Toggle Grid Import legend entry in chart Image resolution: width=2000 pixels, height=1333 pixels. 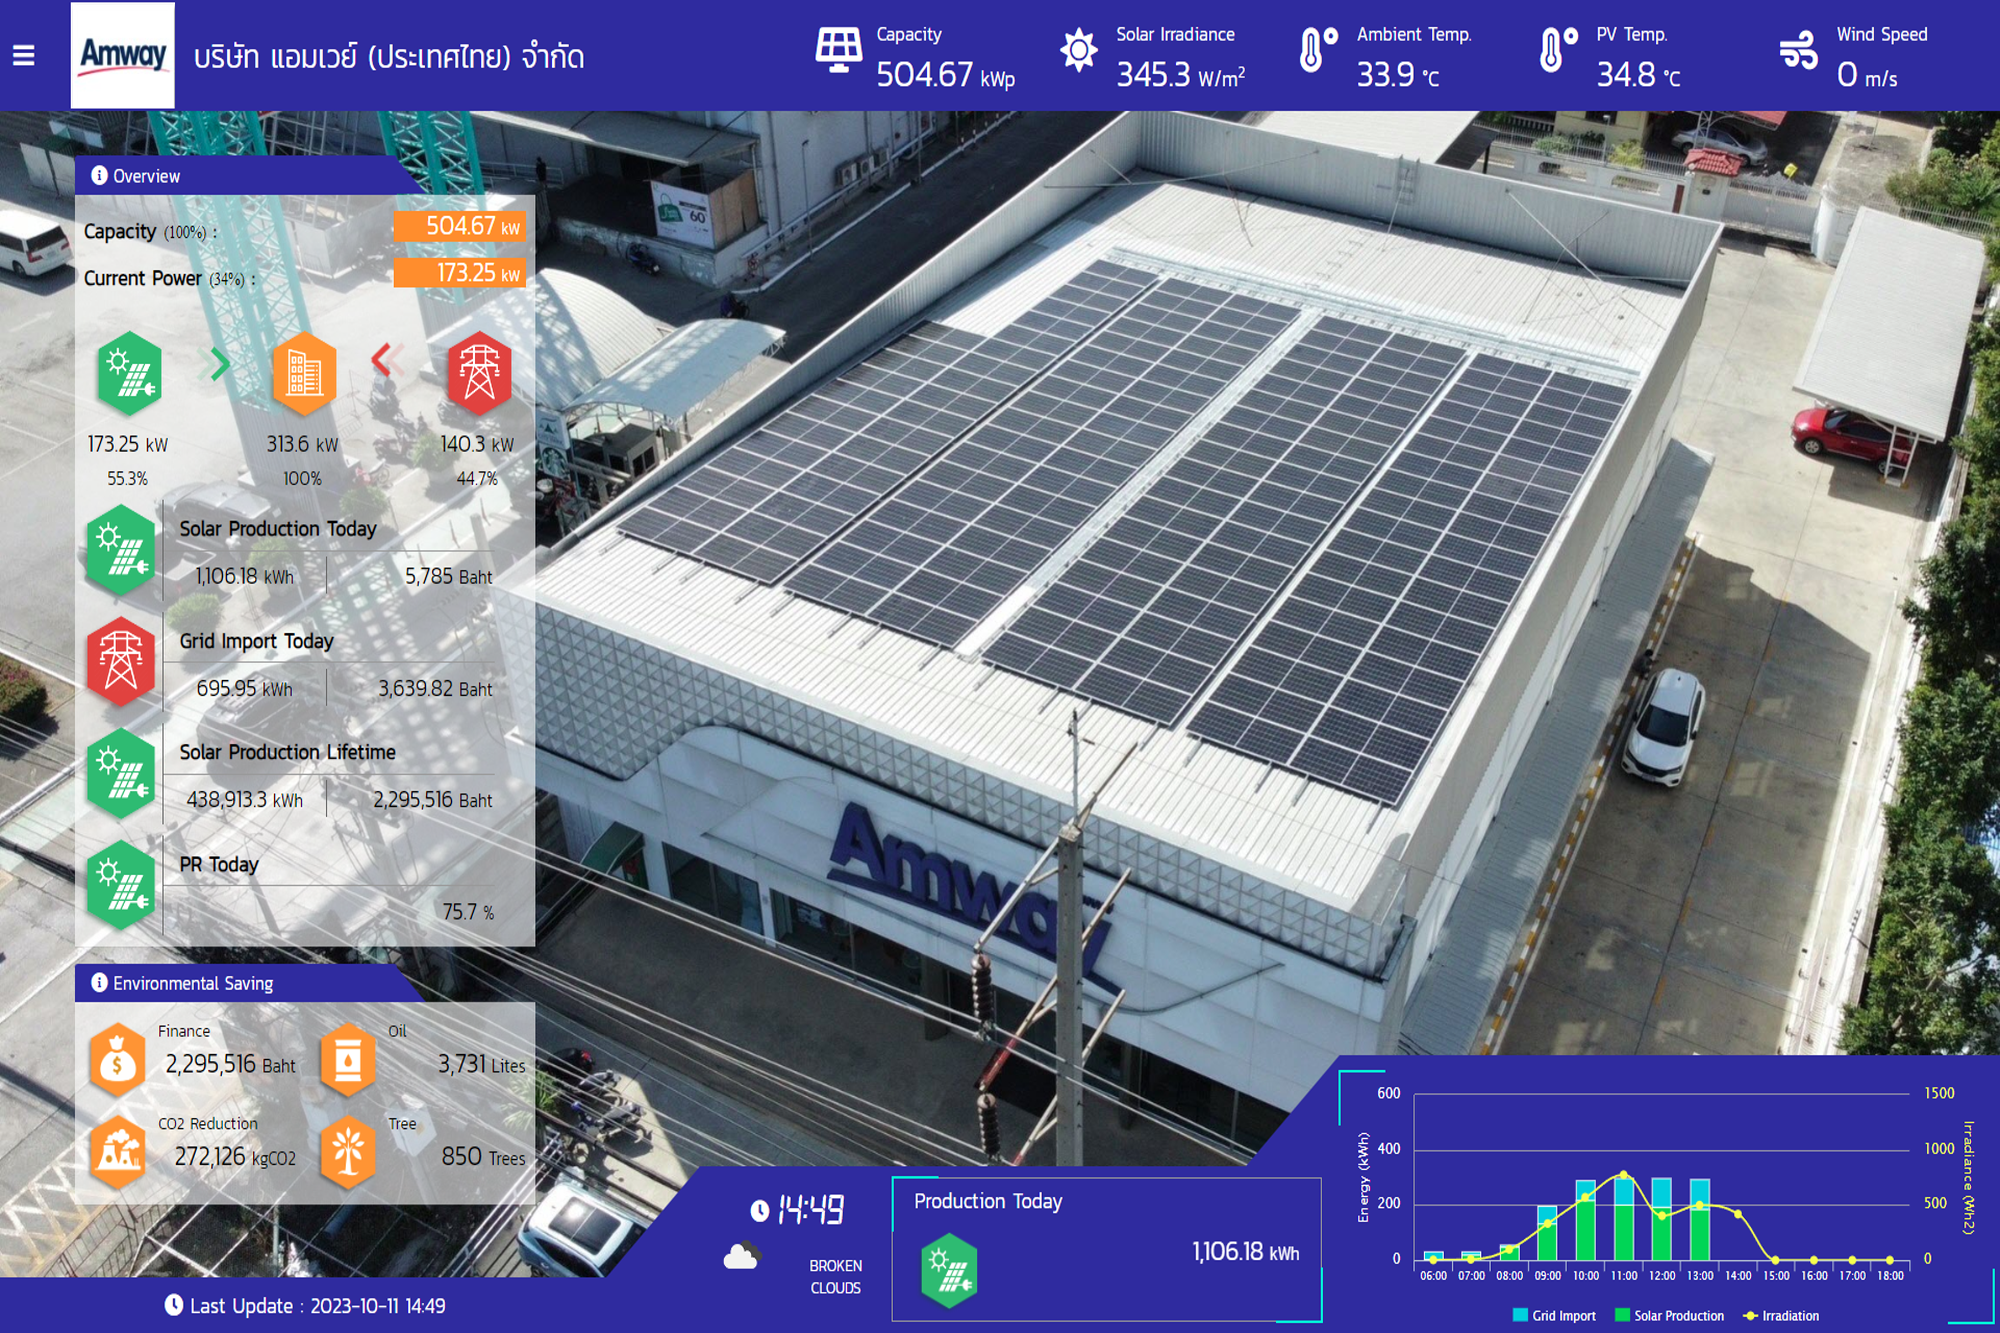click(x=1554, y=1315)
